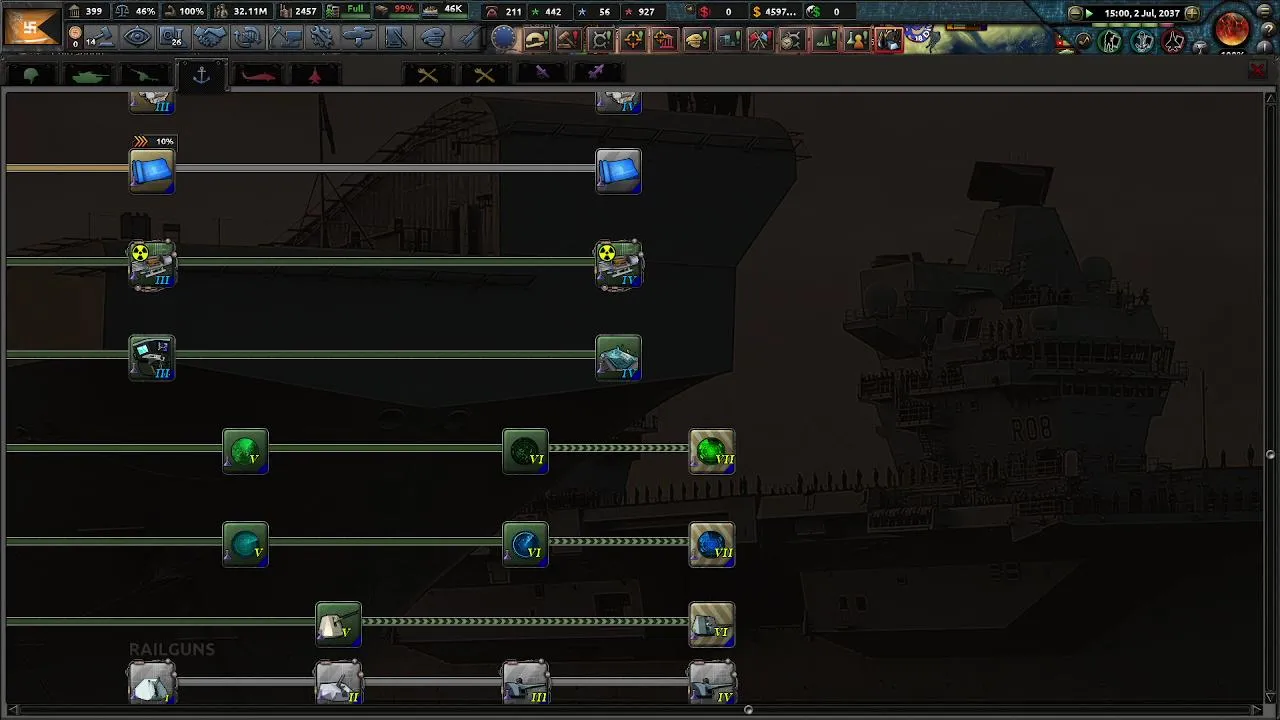Decrease game speed with minus button

(x=1075, y=13)
